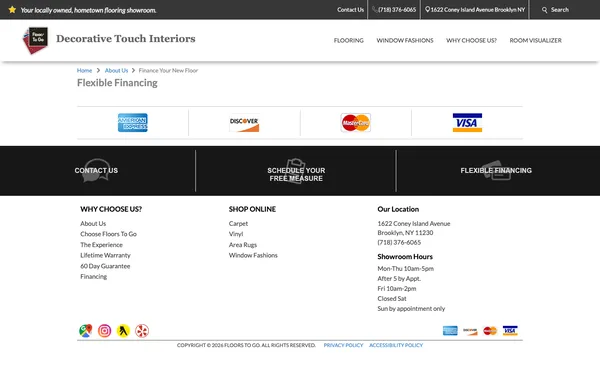Click 'After 5 by Appt.' hours text
The width and height of the screenshot is (600, 375).
399,279
